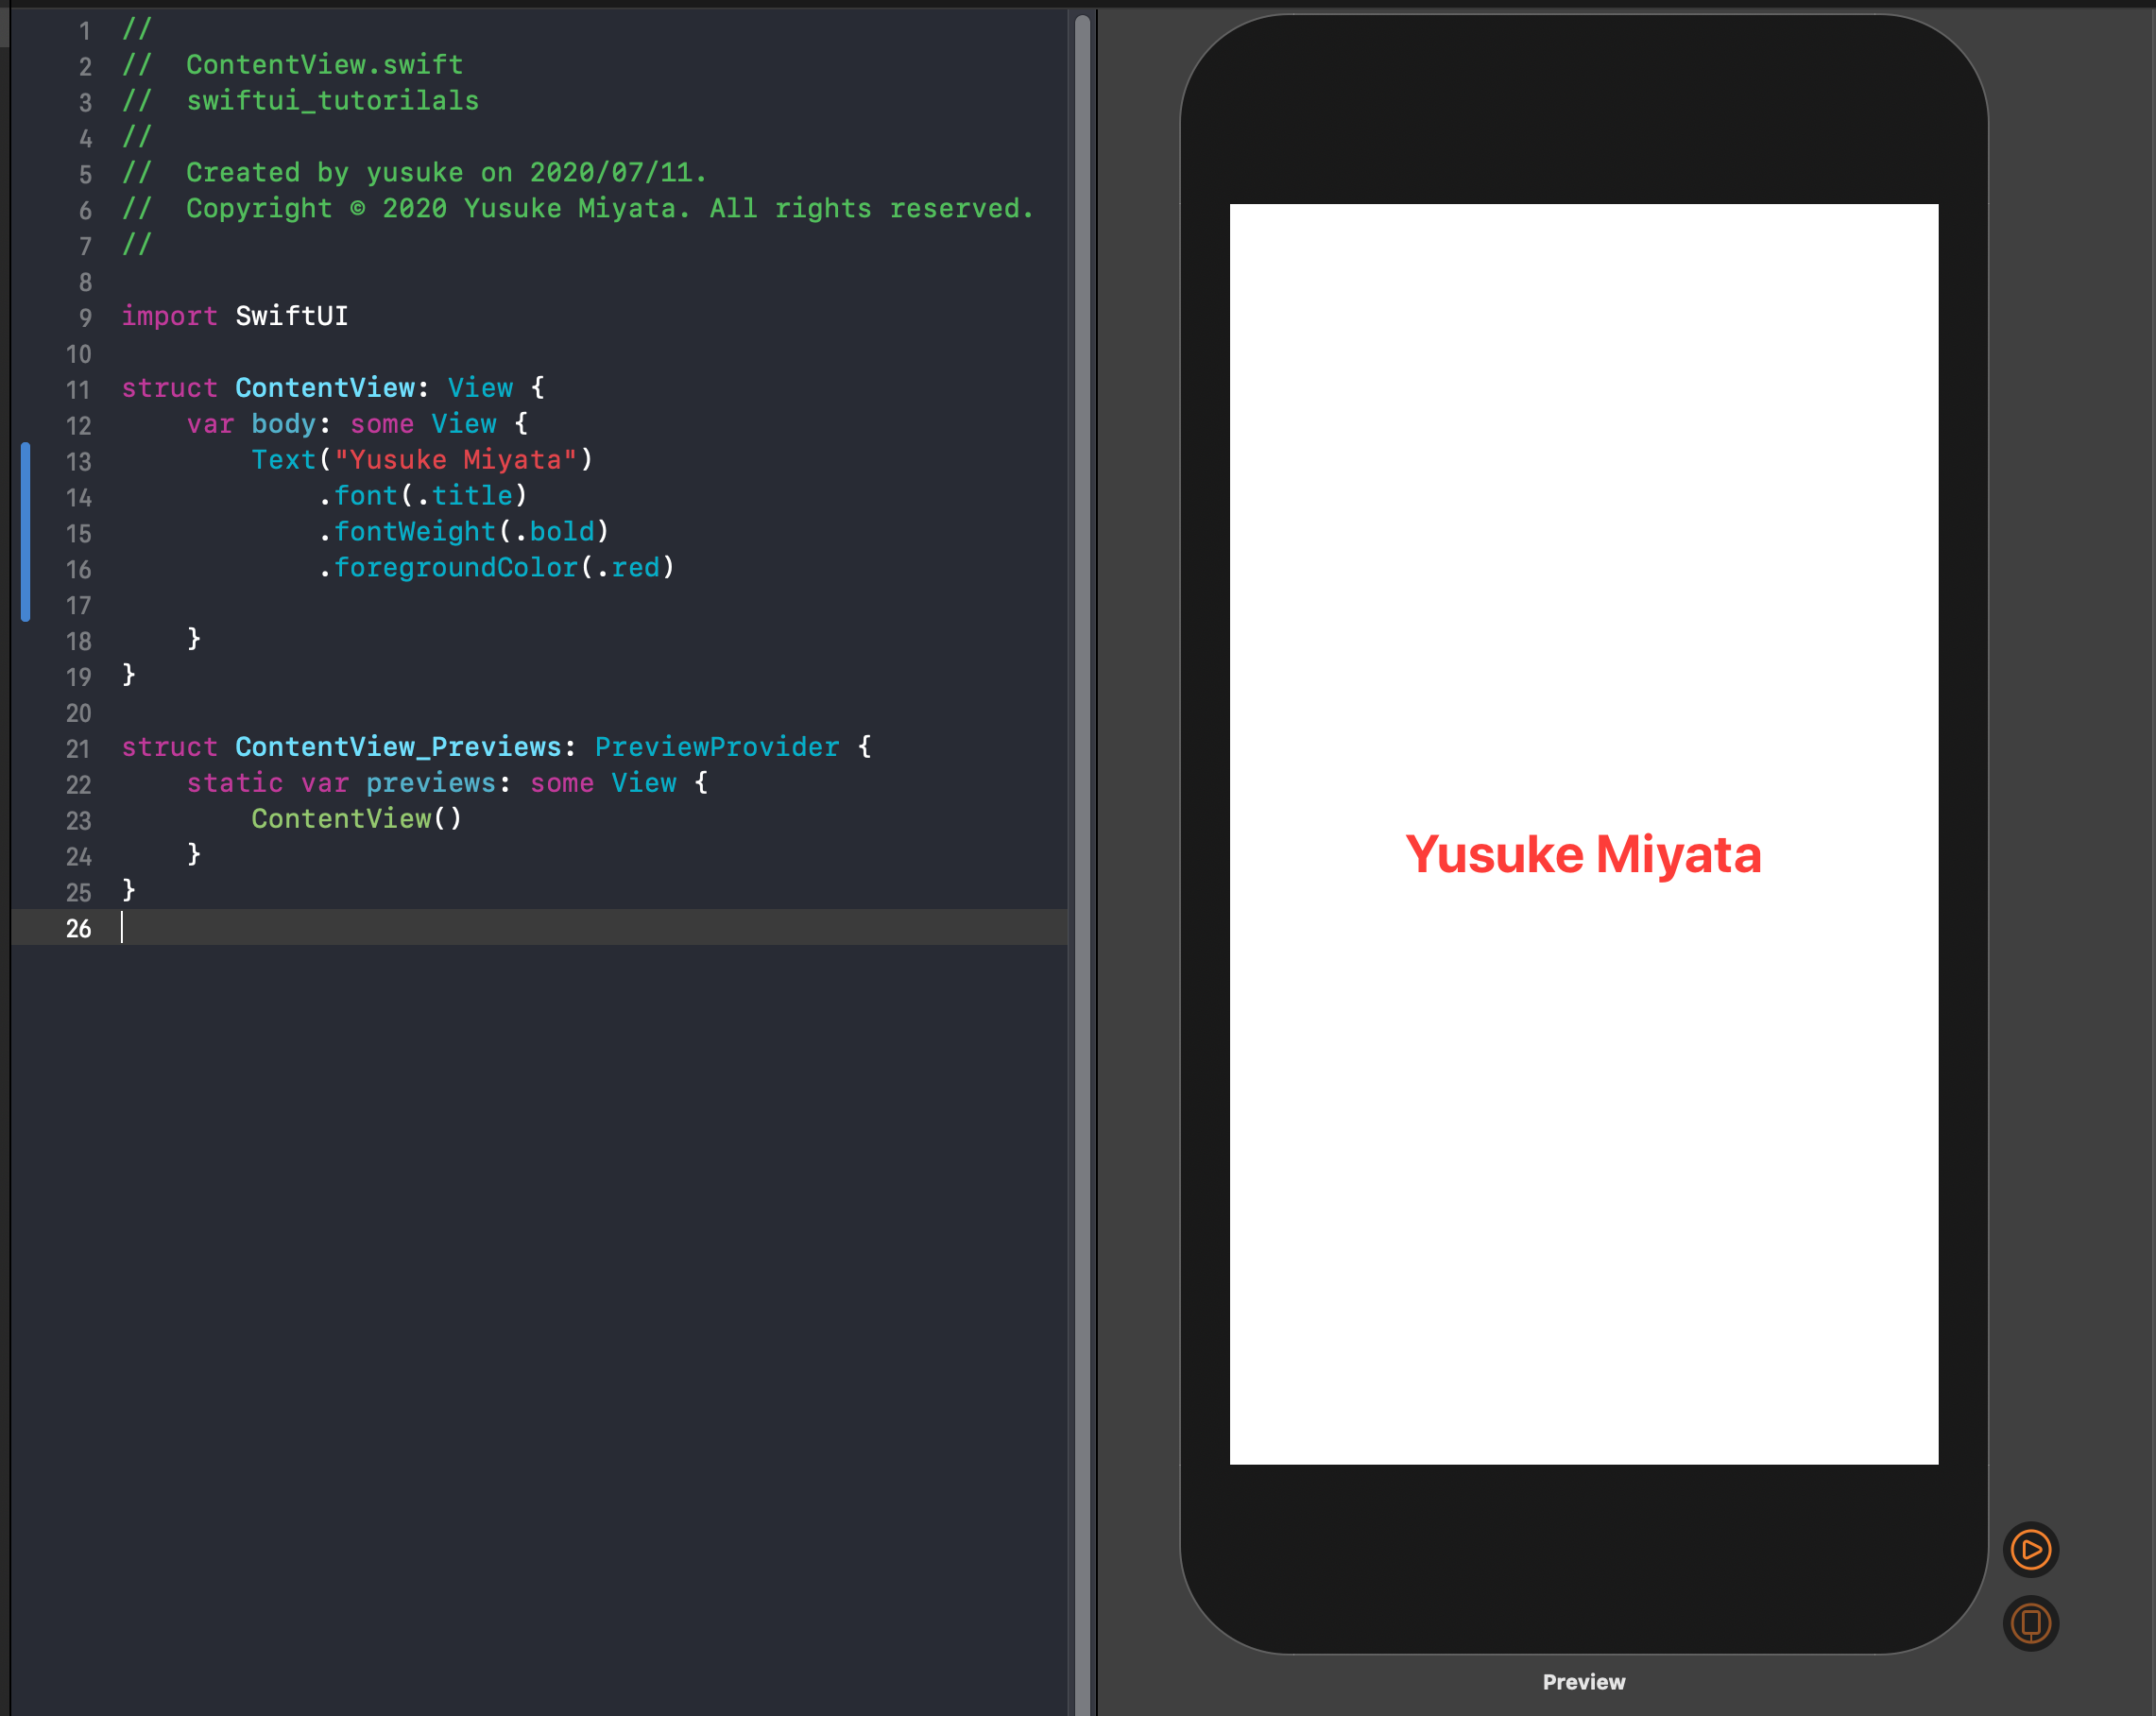Viewport: 2156px width, 1716px height.
Task: Click the Preview label below the phone
Action: 1583,1682
